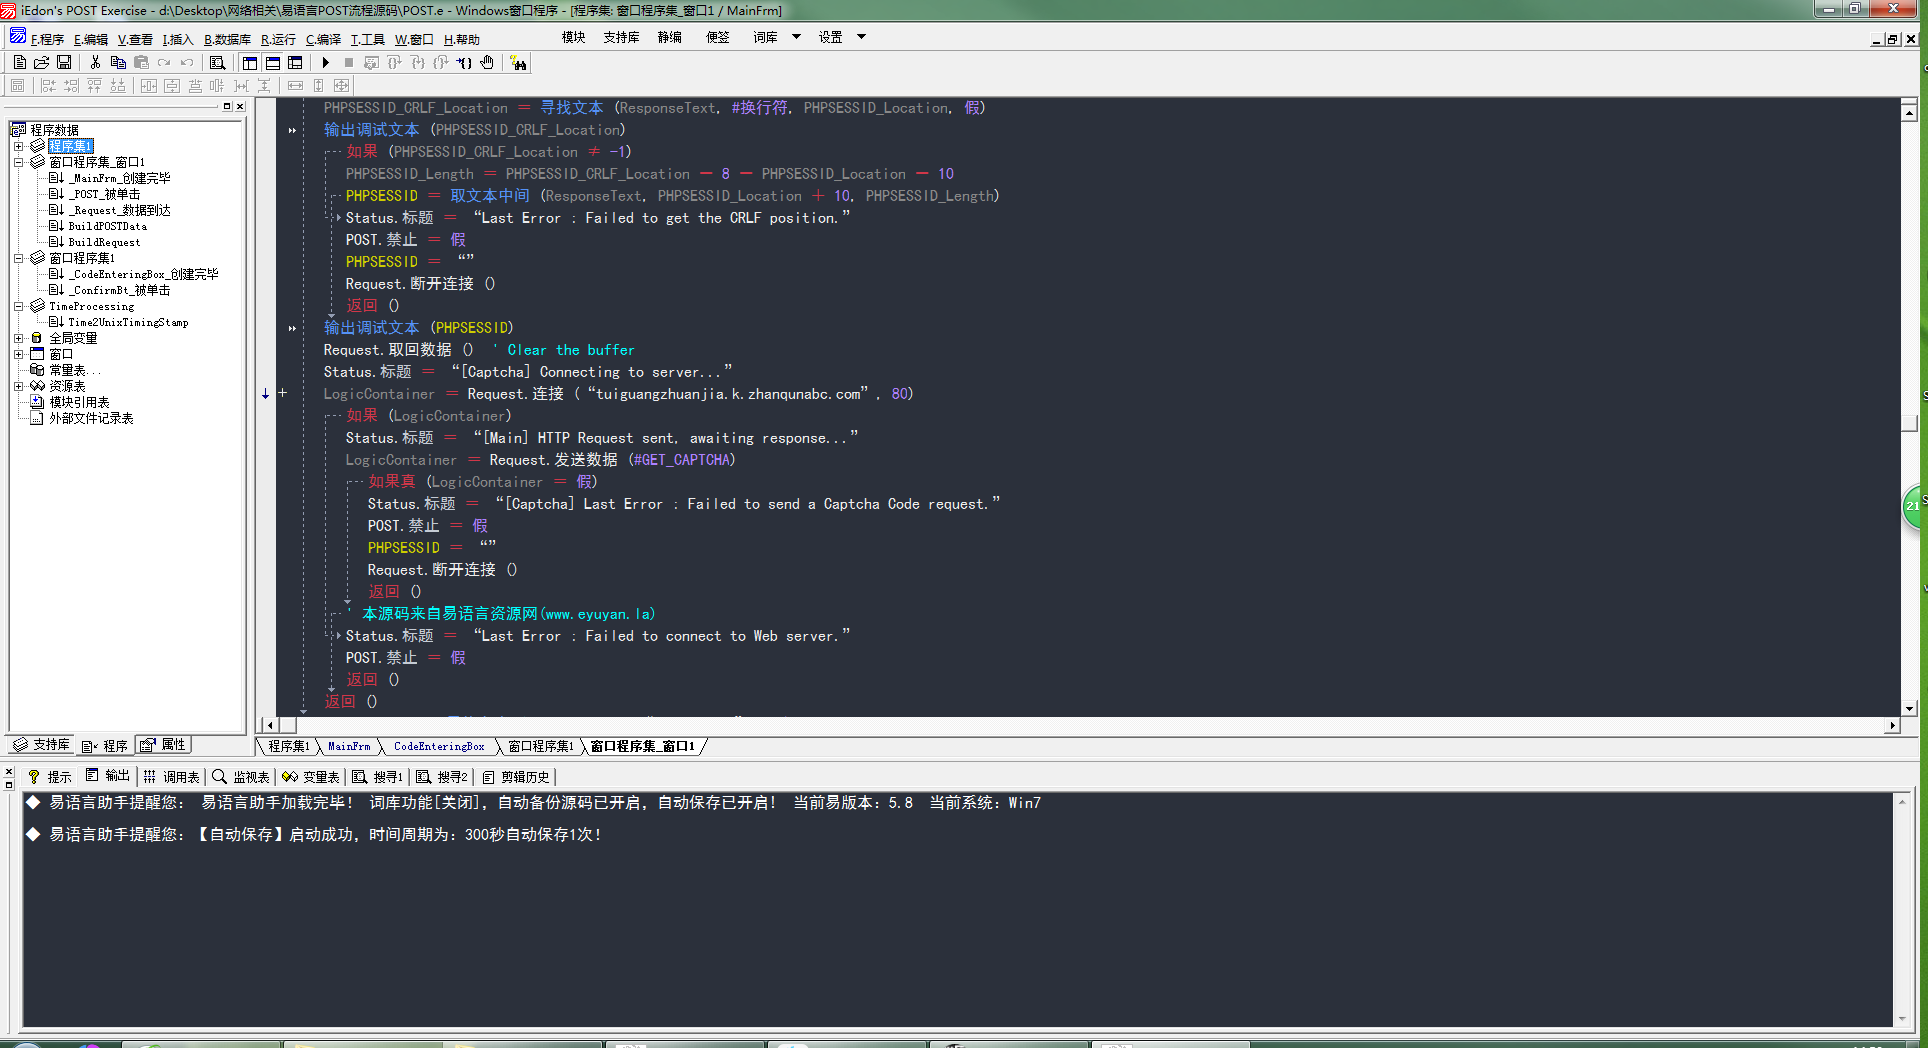The height and width of the screenshot is (1048, 1928).
Task: Click the third window layout icon
Action: 295,62
